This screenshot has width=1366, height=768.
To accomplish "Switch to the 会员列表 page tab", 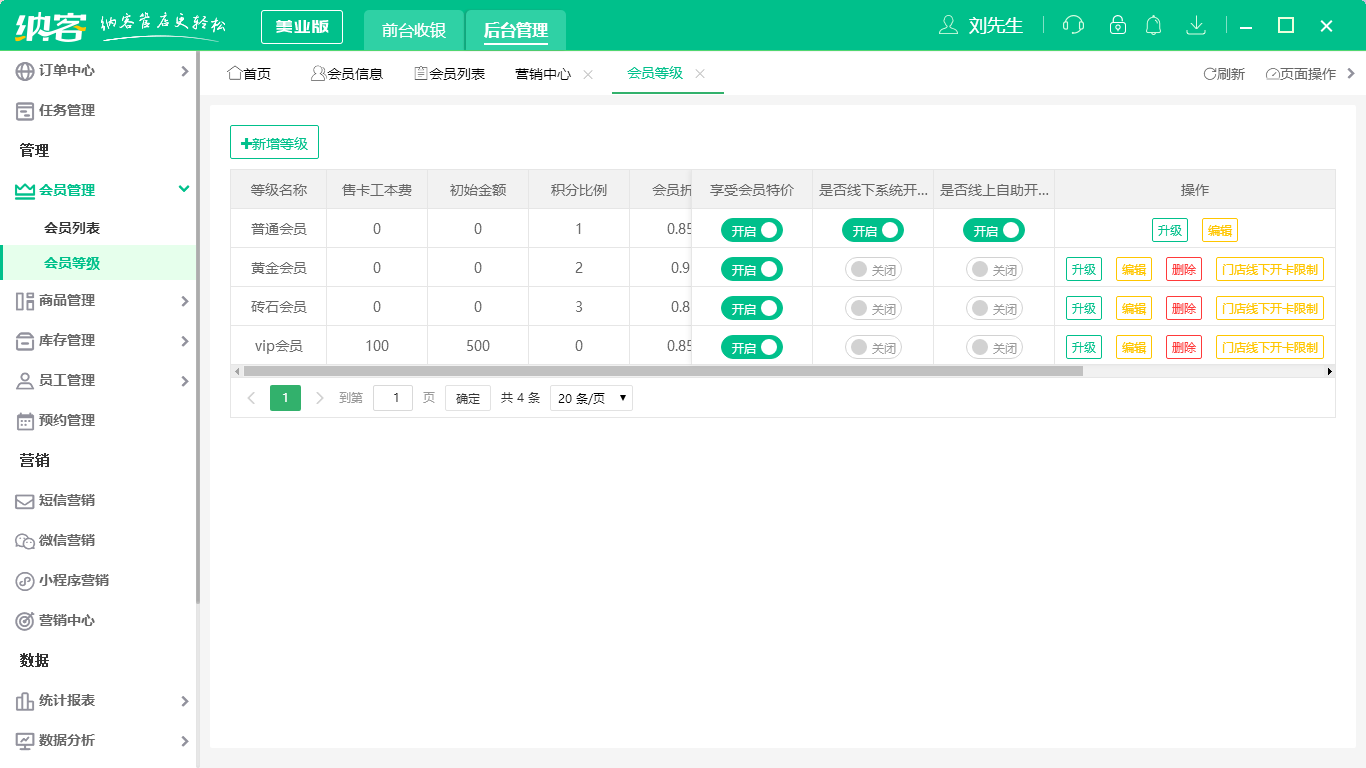I will tap(449, 74).
